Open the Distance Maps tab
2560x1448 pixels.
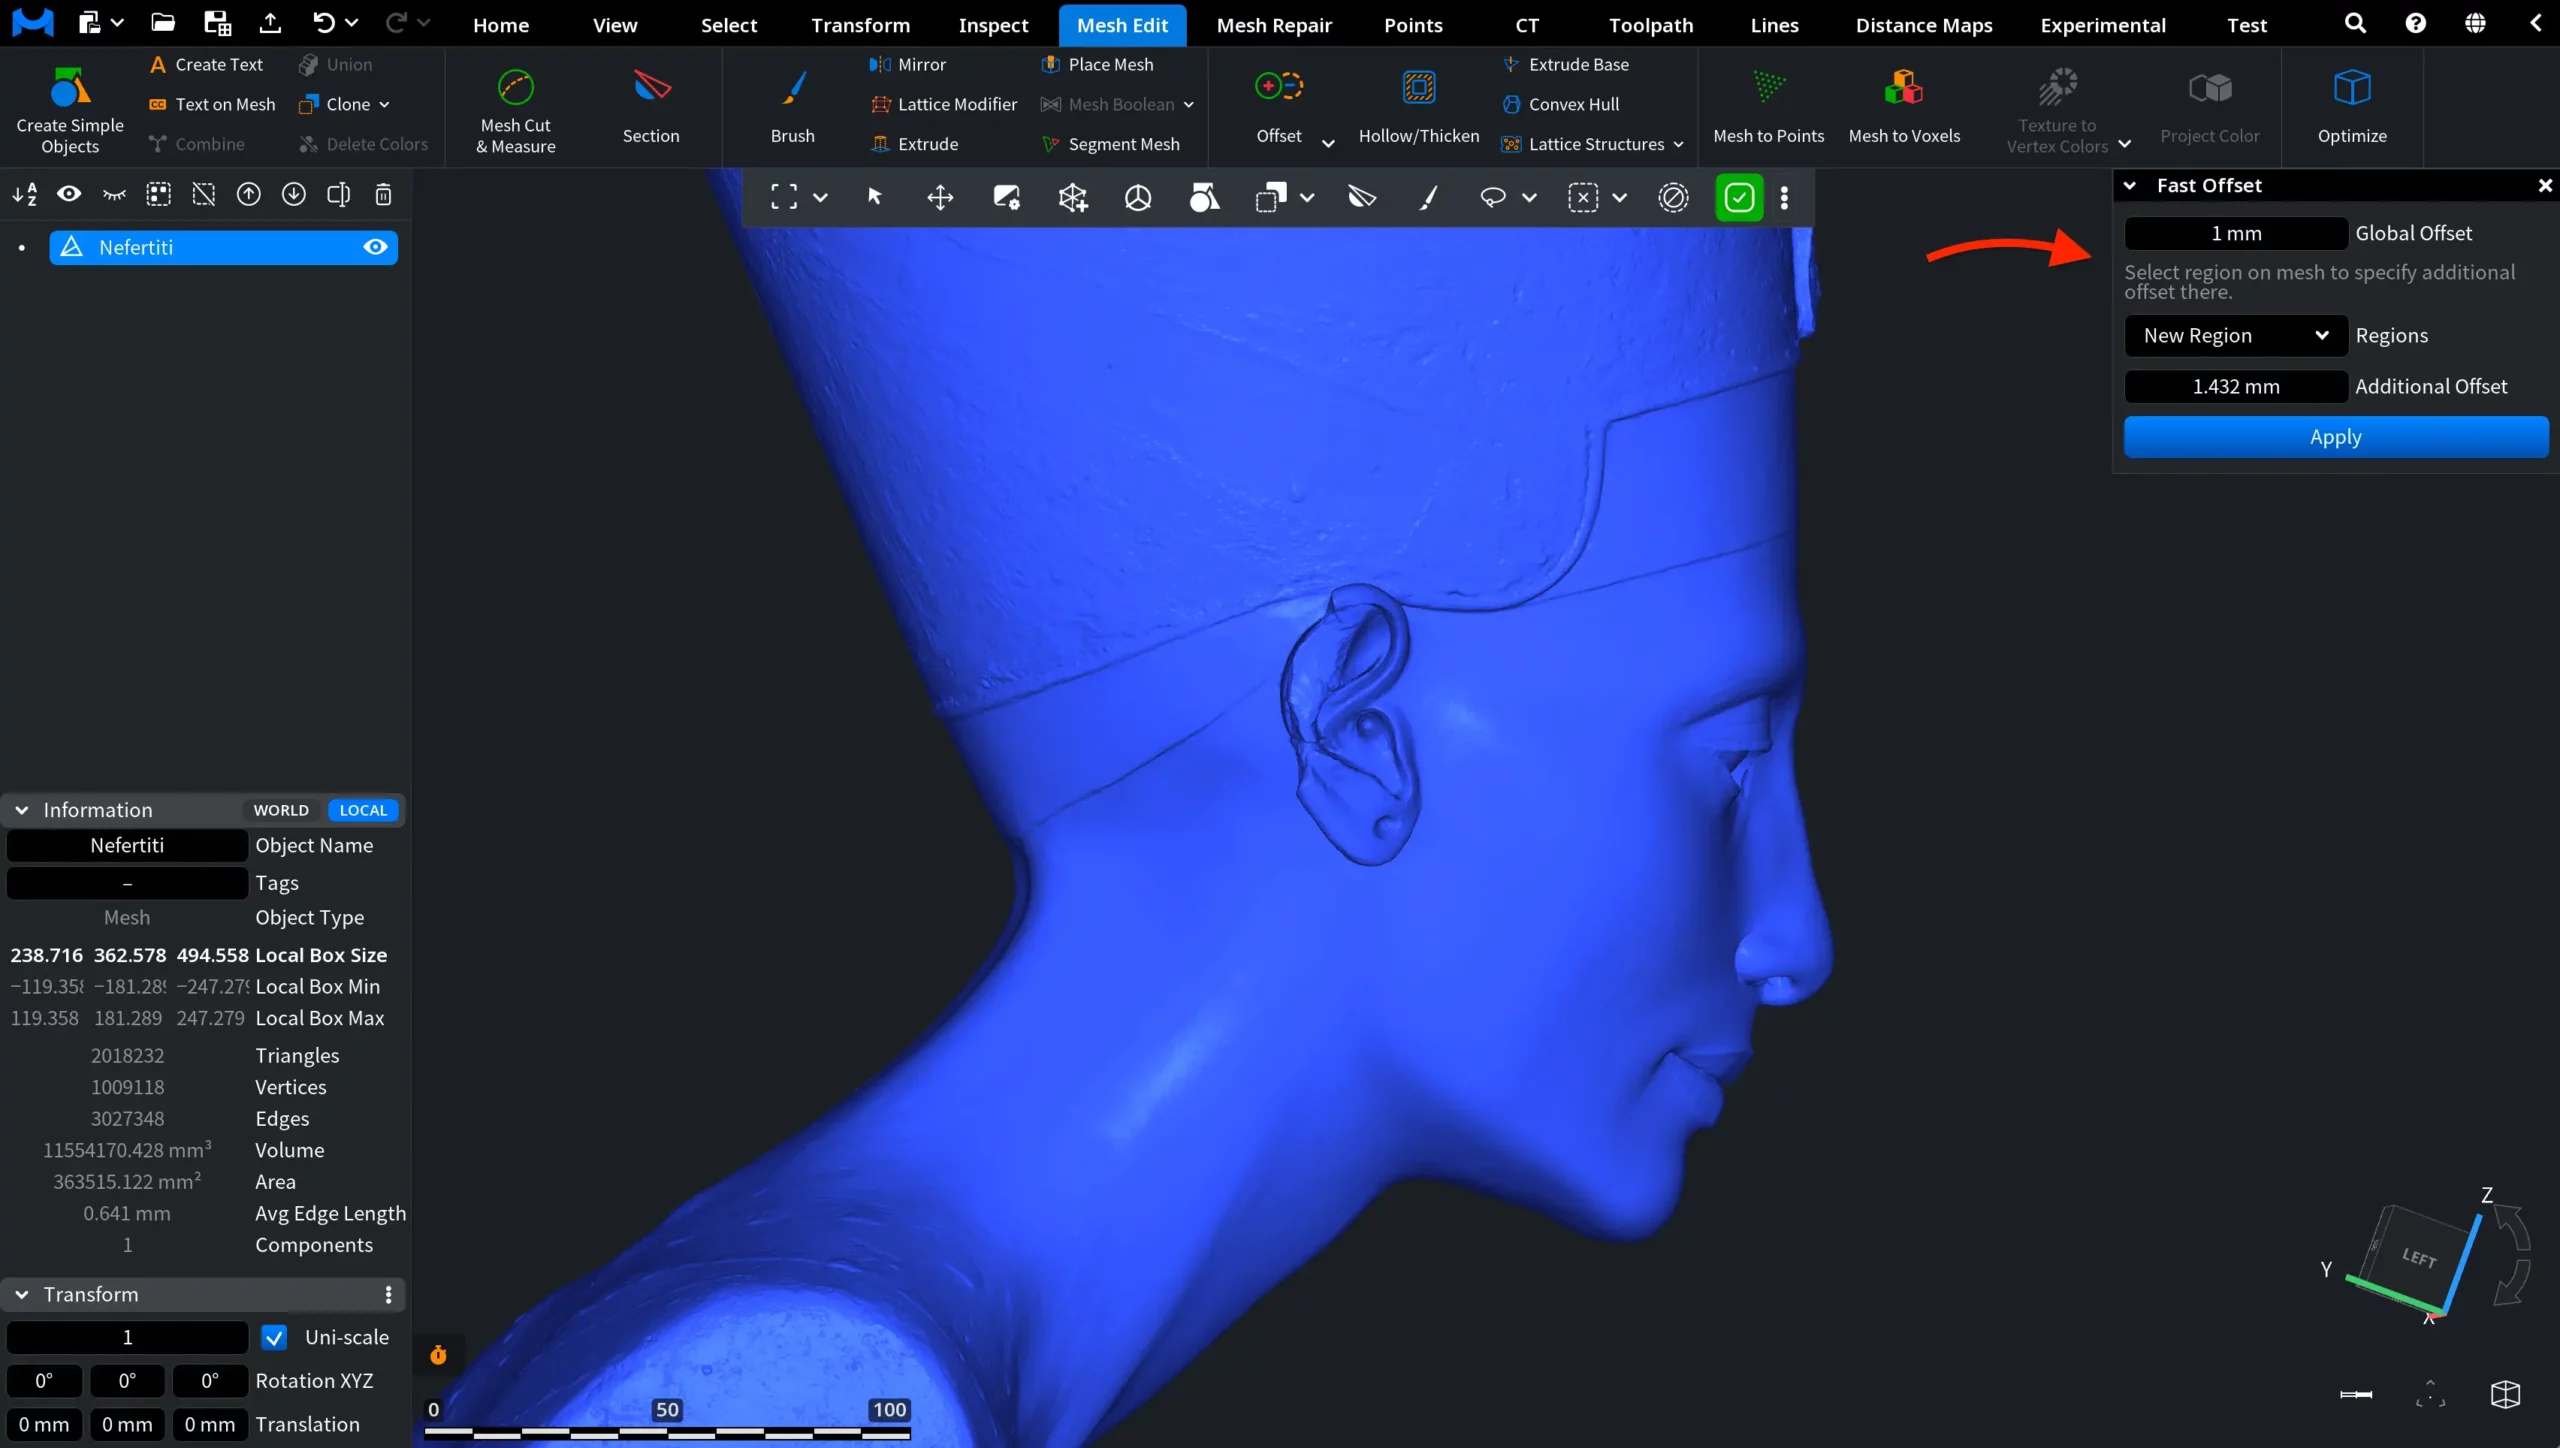click(1924, 25)
